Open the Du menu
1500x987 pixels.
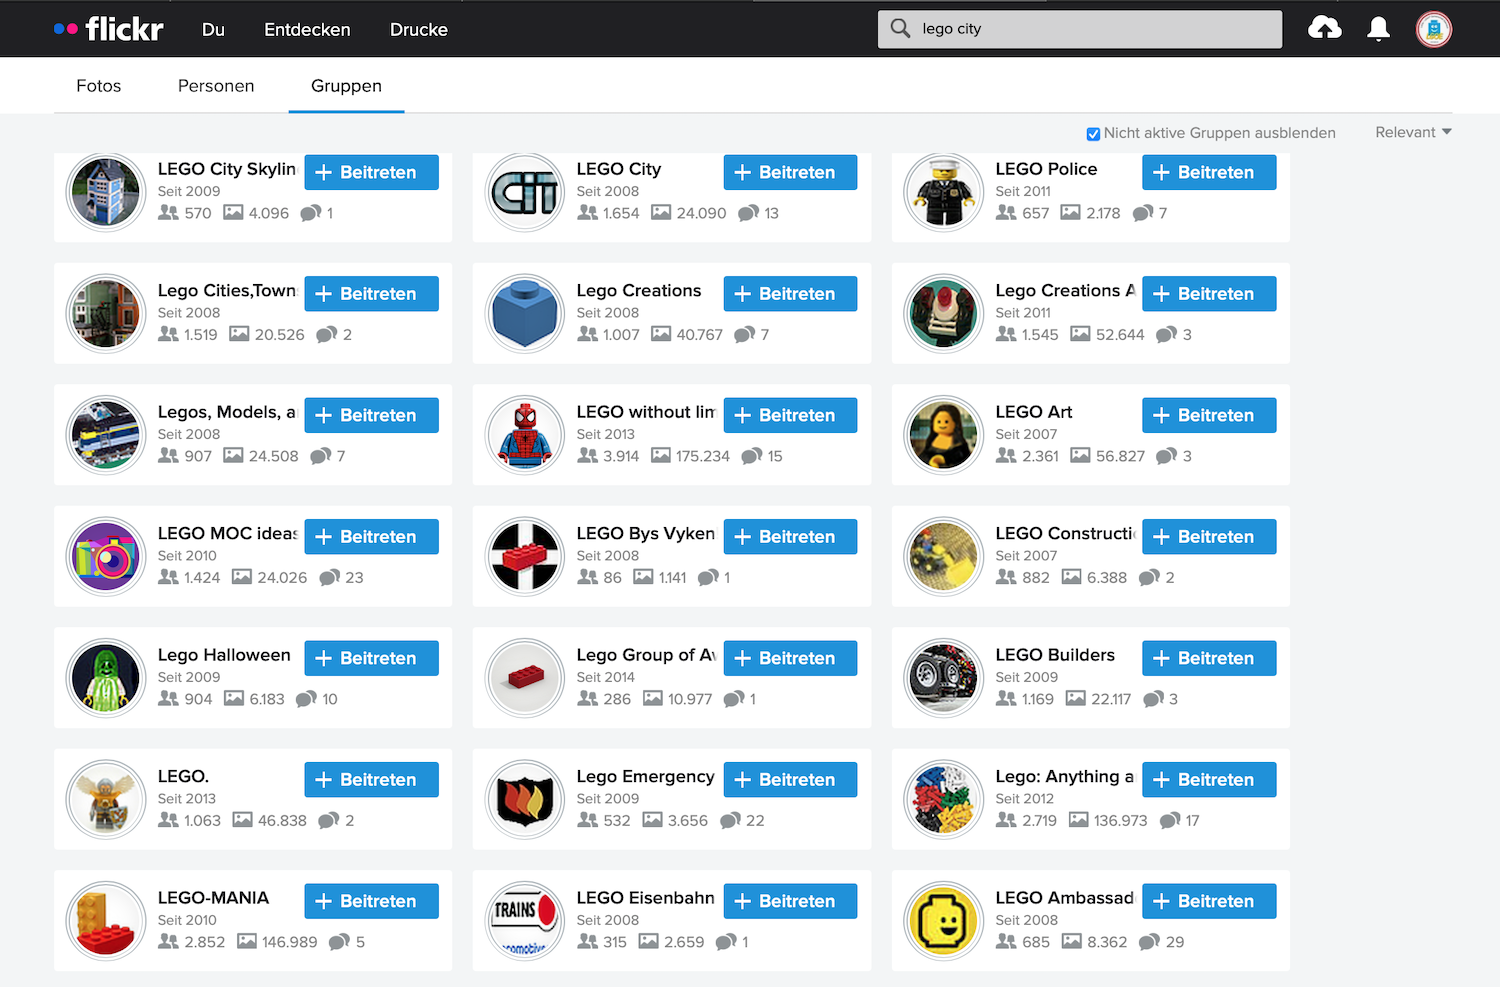tap(213, 30)
